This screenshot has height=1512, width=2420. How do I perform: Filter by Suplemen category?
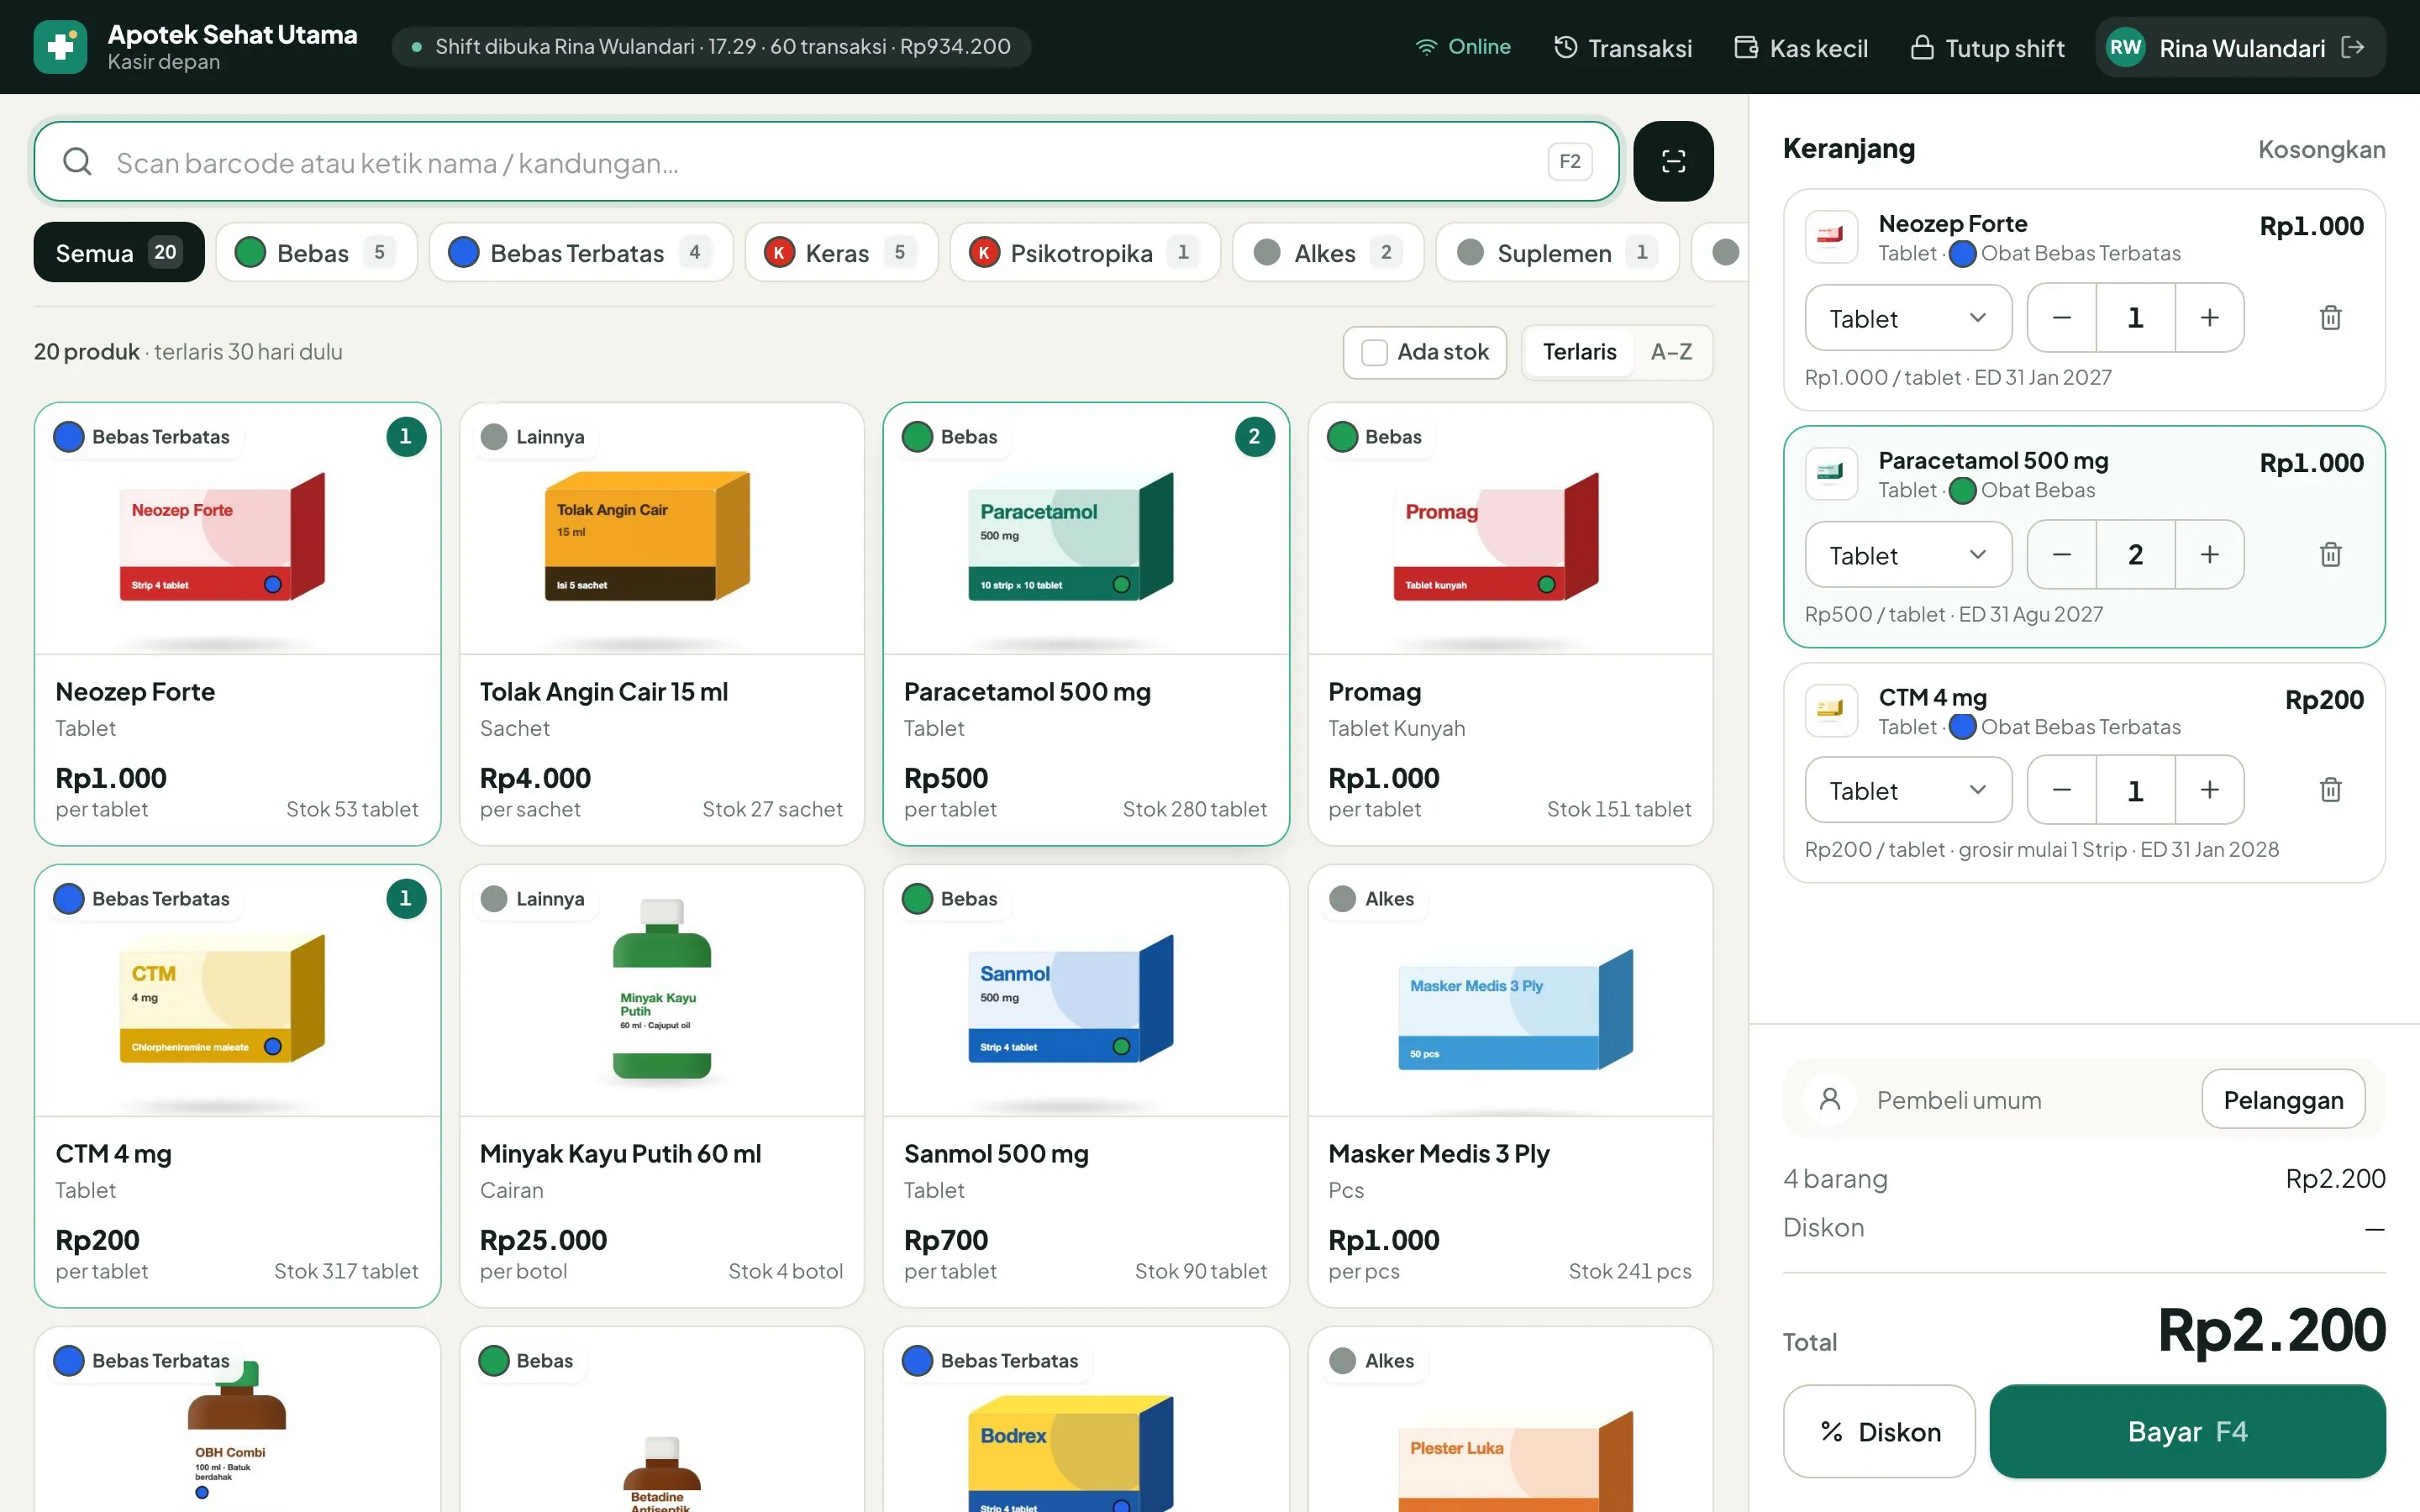(x=1557, y=252)
